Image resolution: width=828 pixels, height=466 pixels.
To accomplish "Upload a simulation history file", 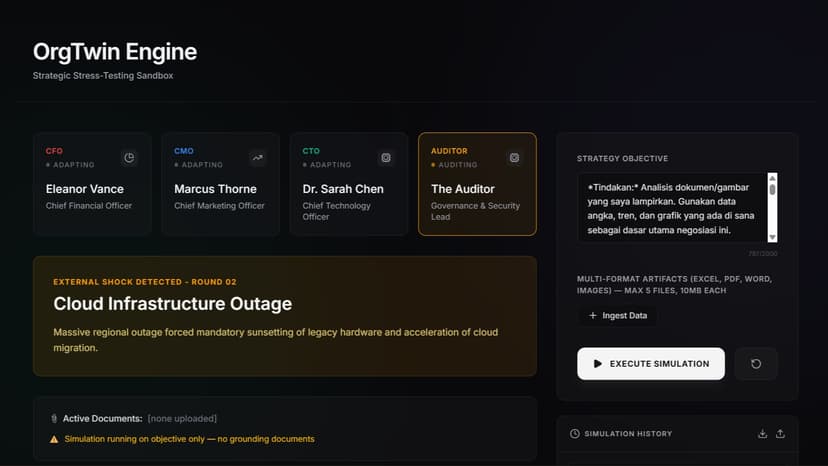I will 780,434.
